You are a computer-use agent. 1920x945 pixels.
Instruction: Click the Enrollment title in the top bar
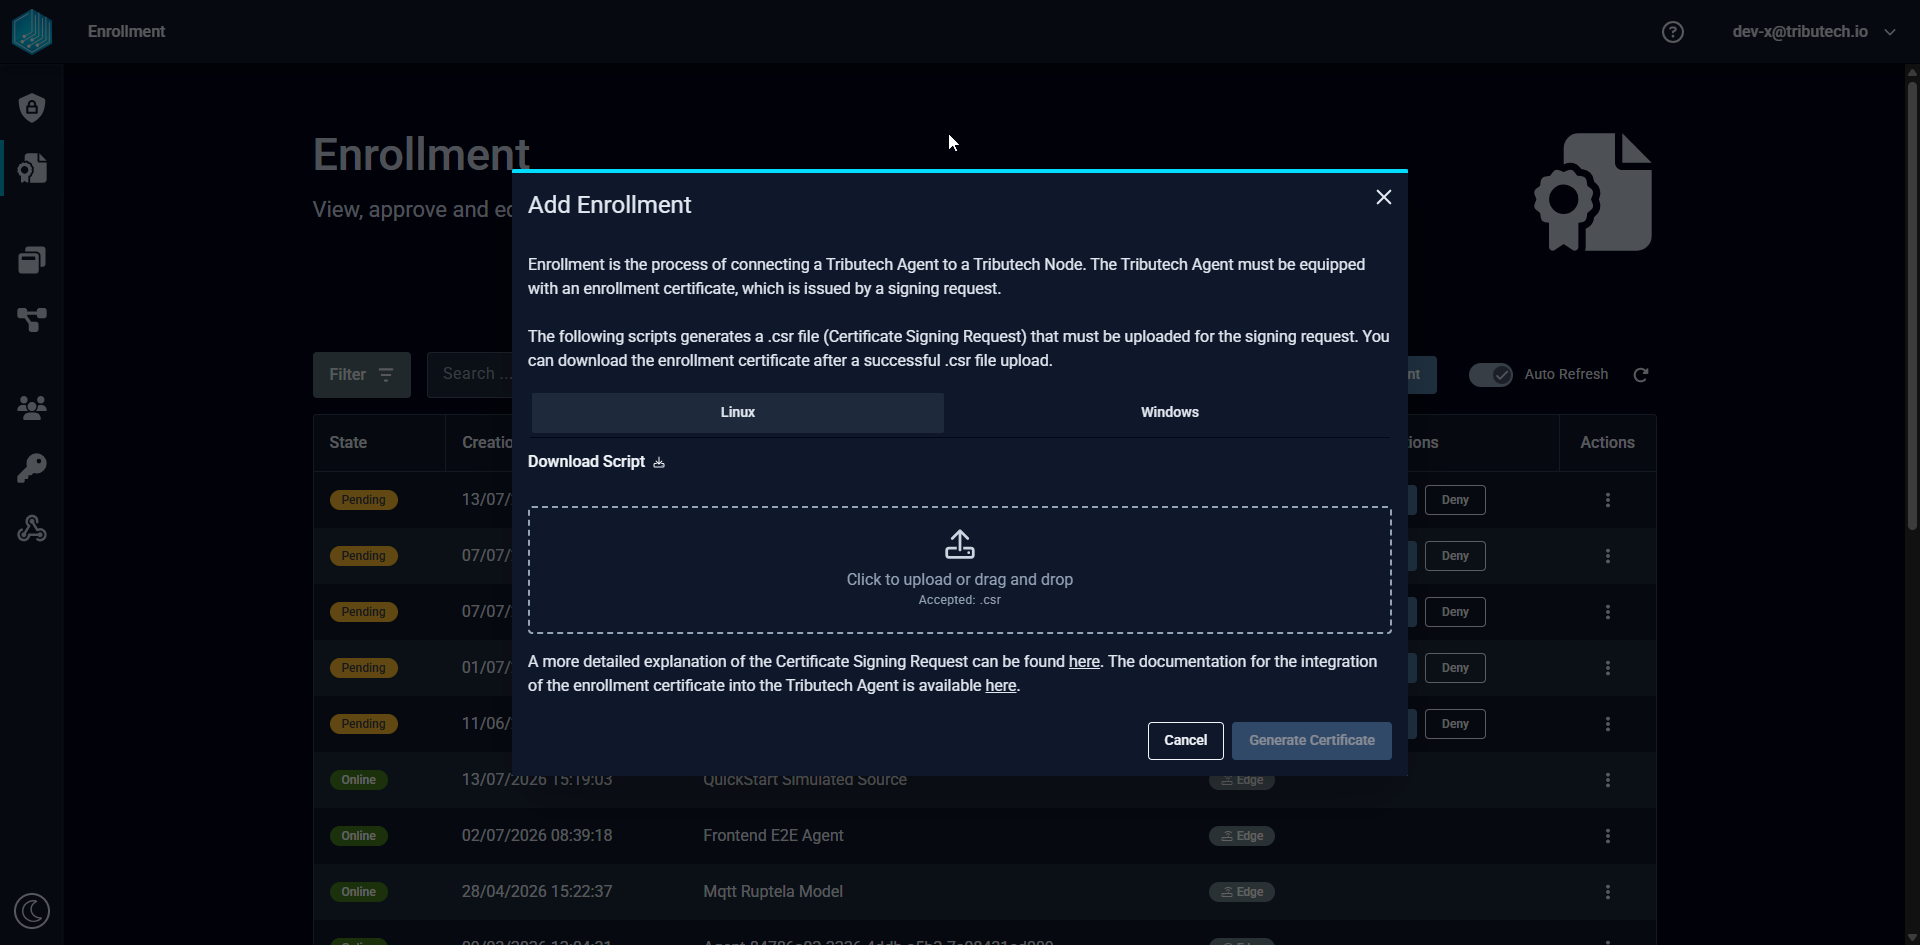coord(126,31)
